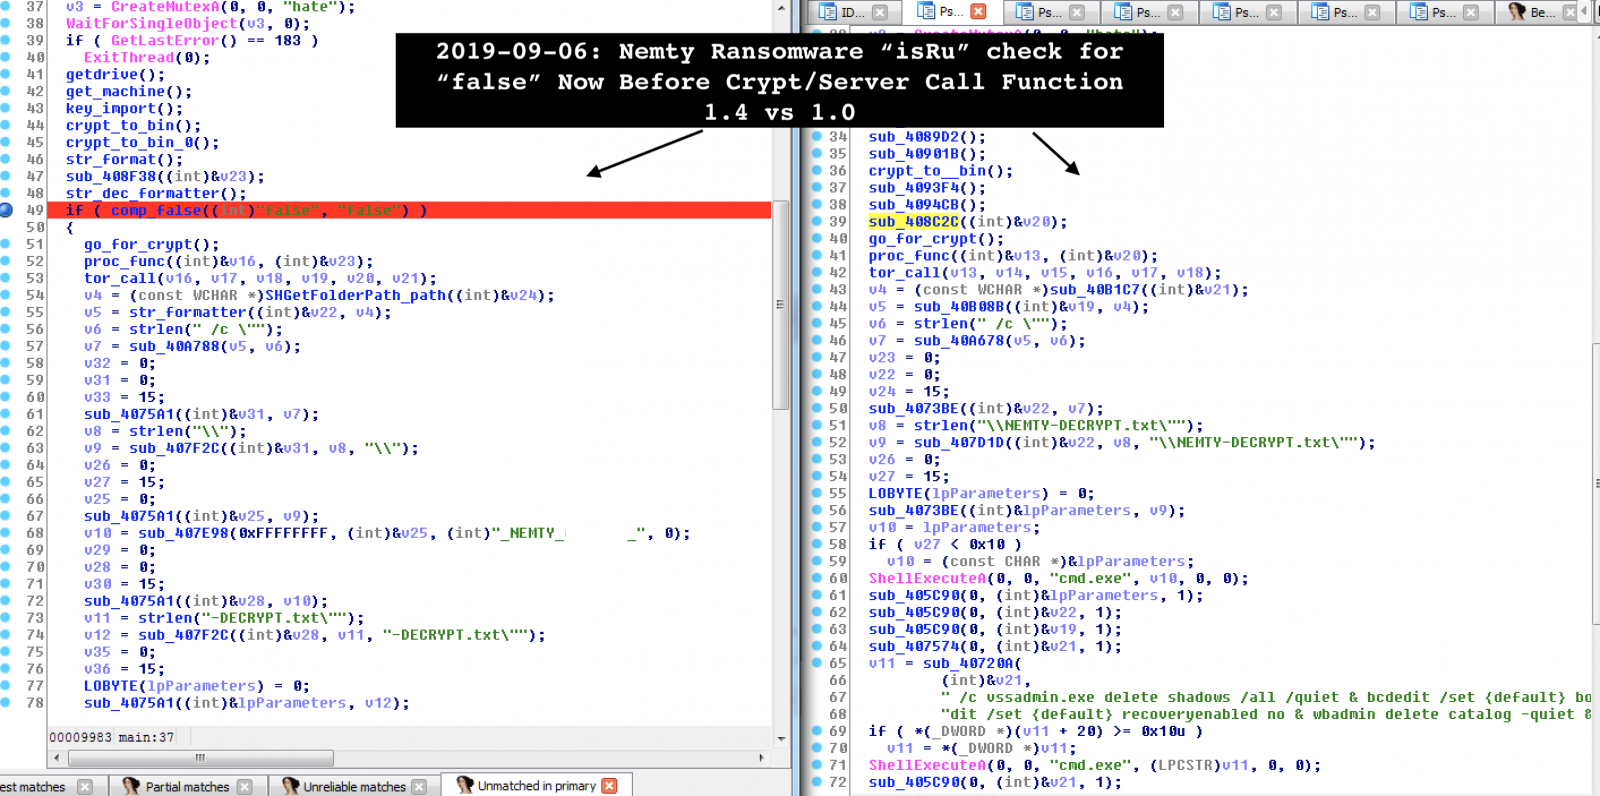1600x796 pixels.
Task: Open the Best matches tab
Action: click(x=40, y=786)
